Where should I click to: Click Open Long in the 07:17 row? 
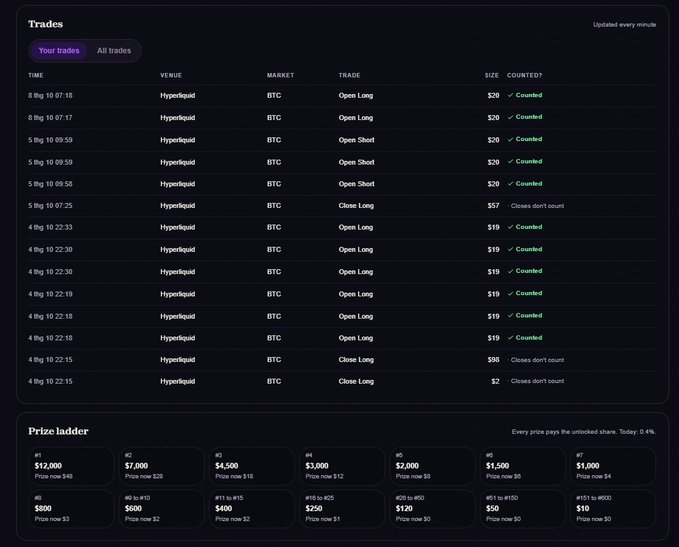[356, 118]
